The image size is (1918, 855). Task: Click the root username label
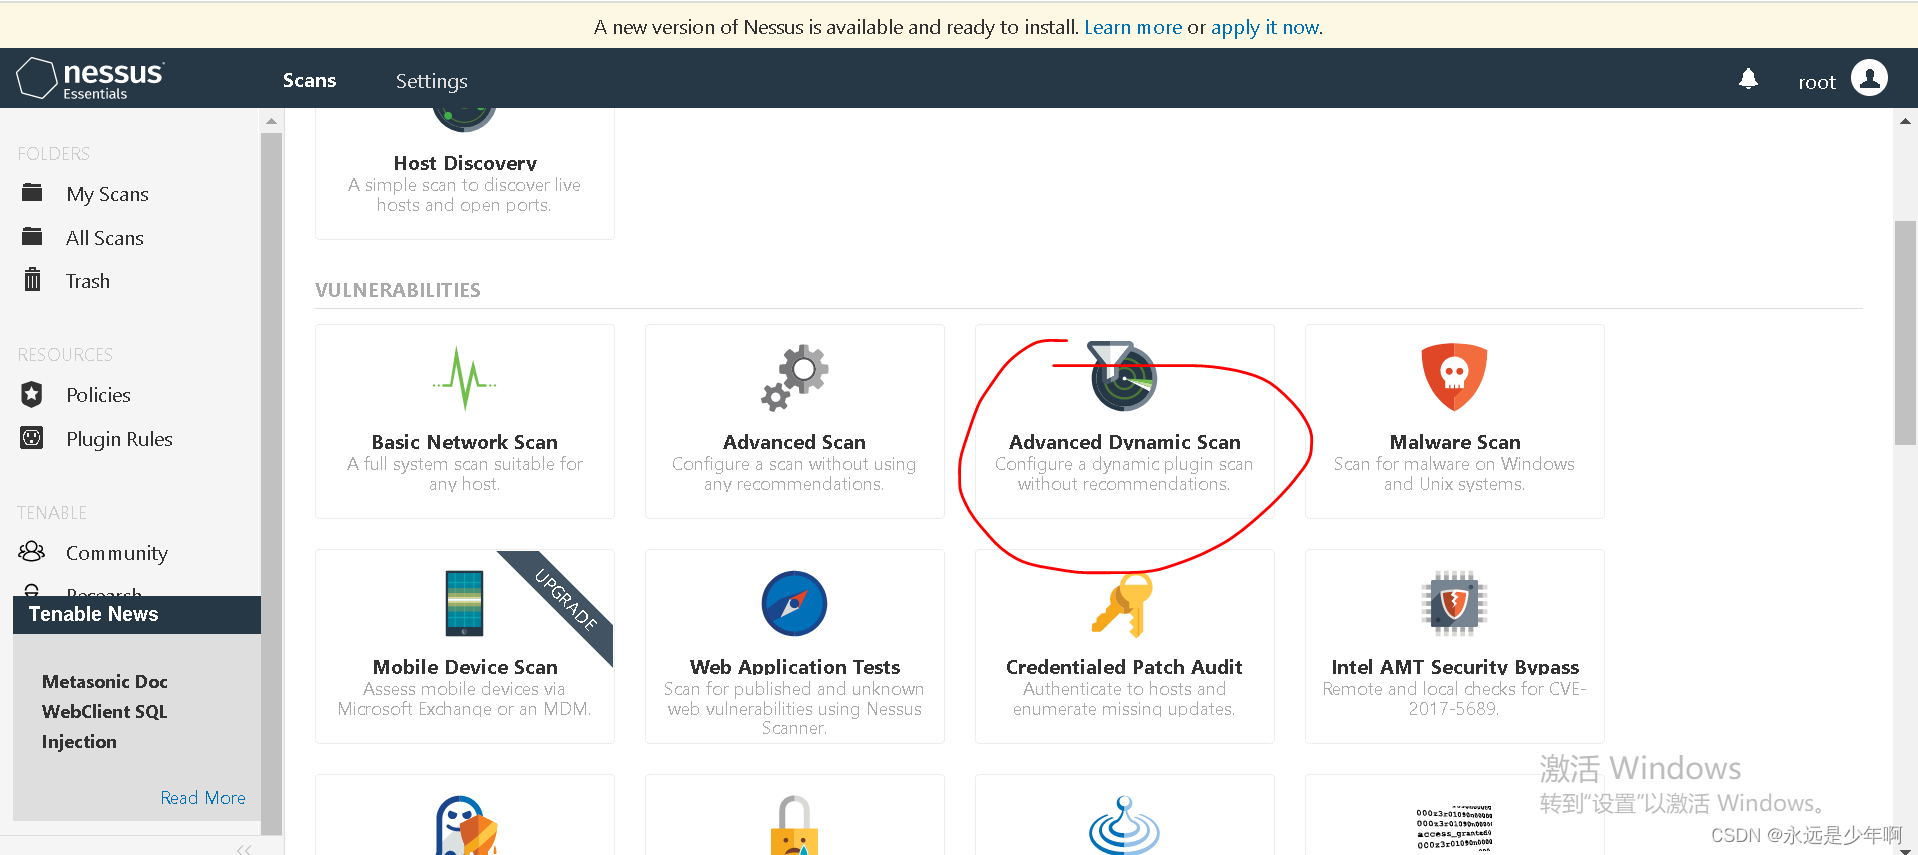click(x=1817, y=82)
